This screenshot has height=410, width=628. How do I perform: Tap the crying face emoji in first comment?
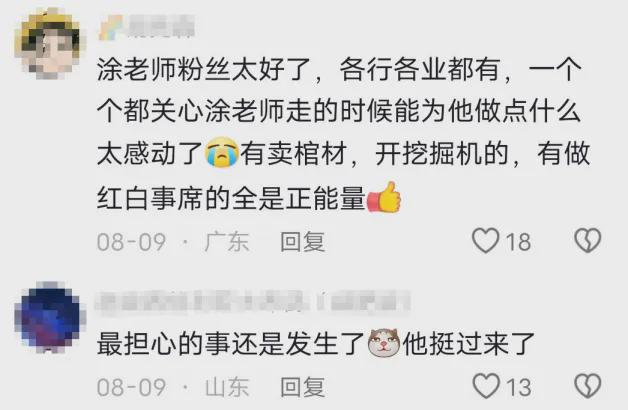point(222,153)
